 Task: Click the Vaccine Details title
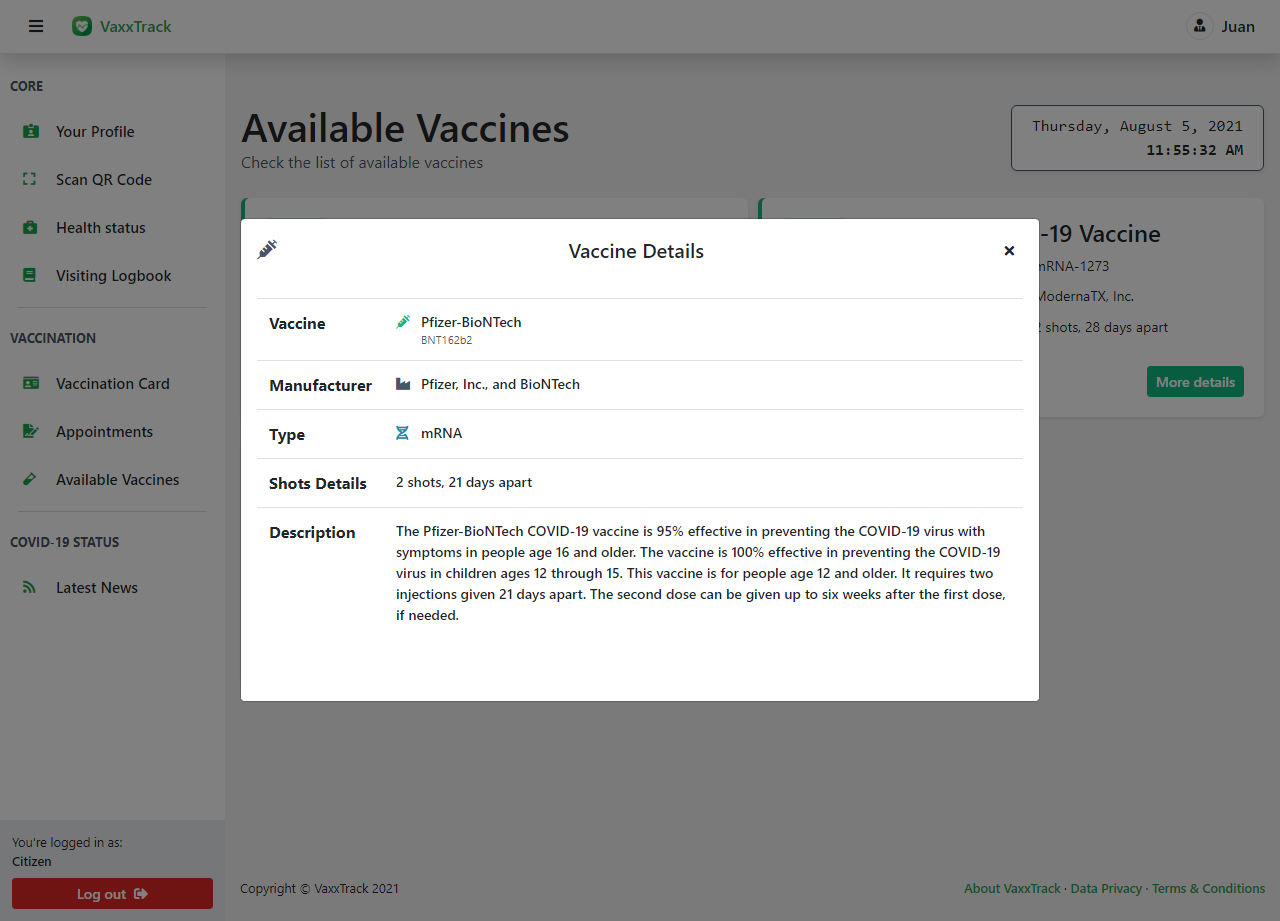tap(636, 251)
